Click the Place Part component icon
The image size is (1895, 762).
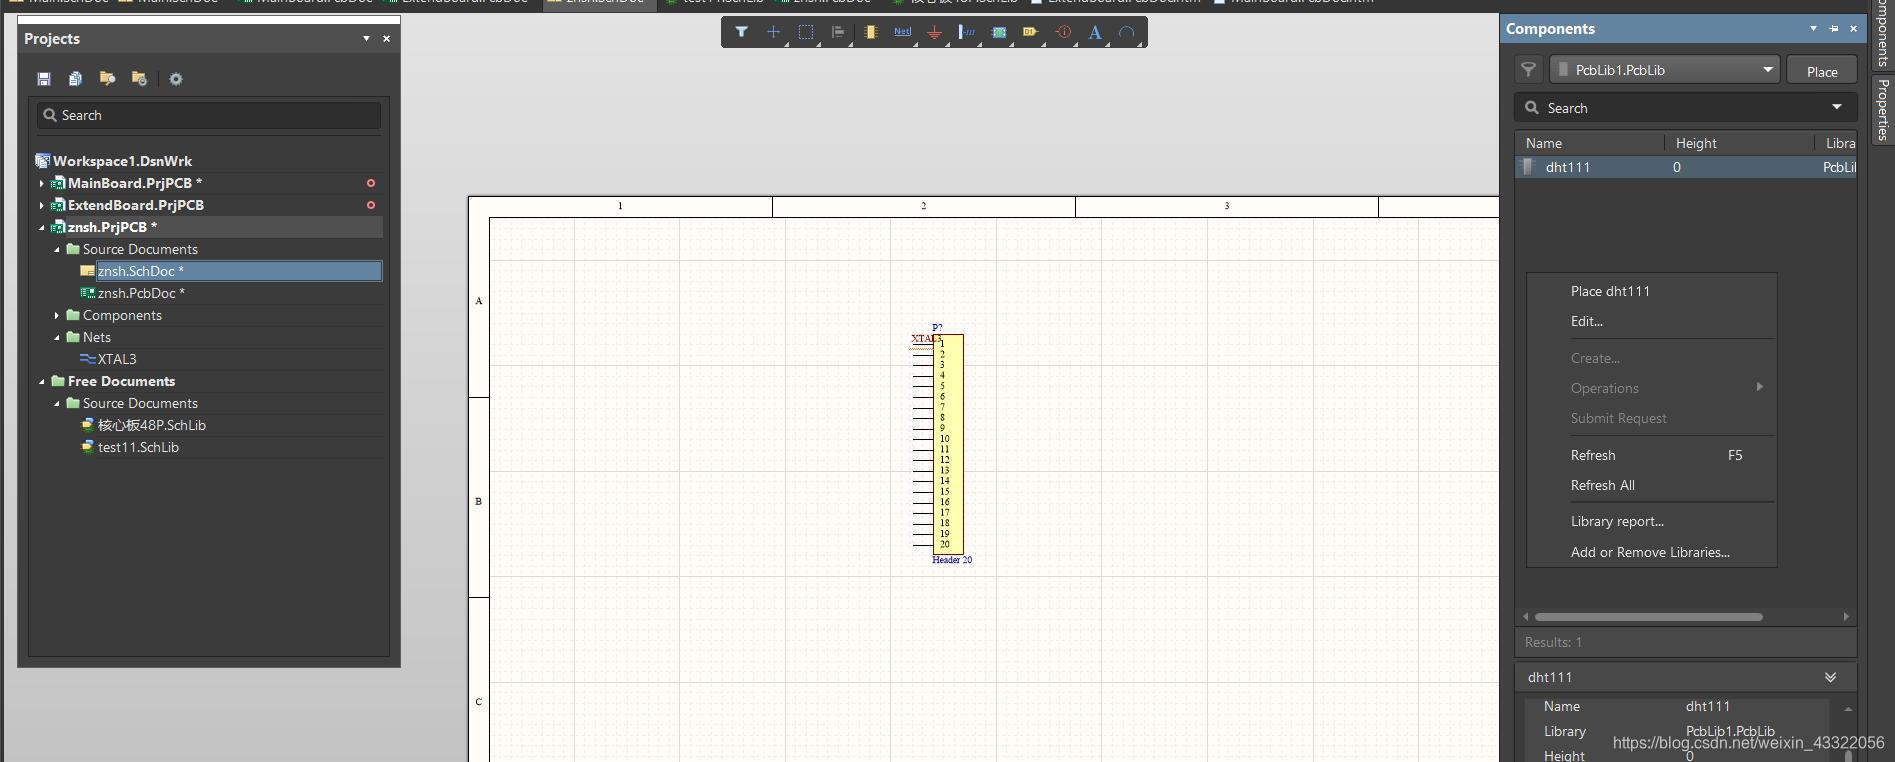click(870, 32)
